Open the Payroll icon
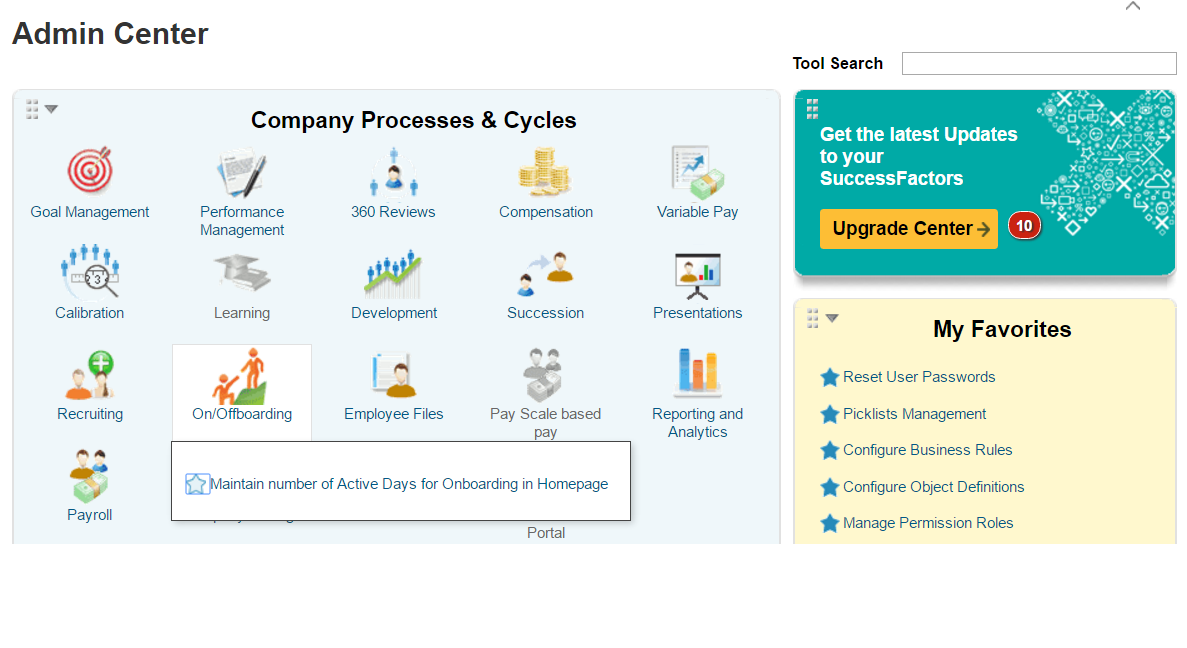The image size is (1187, 648). (x=89, y=475)
